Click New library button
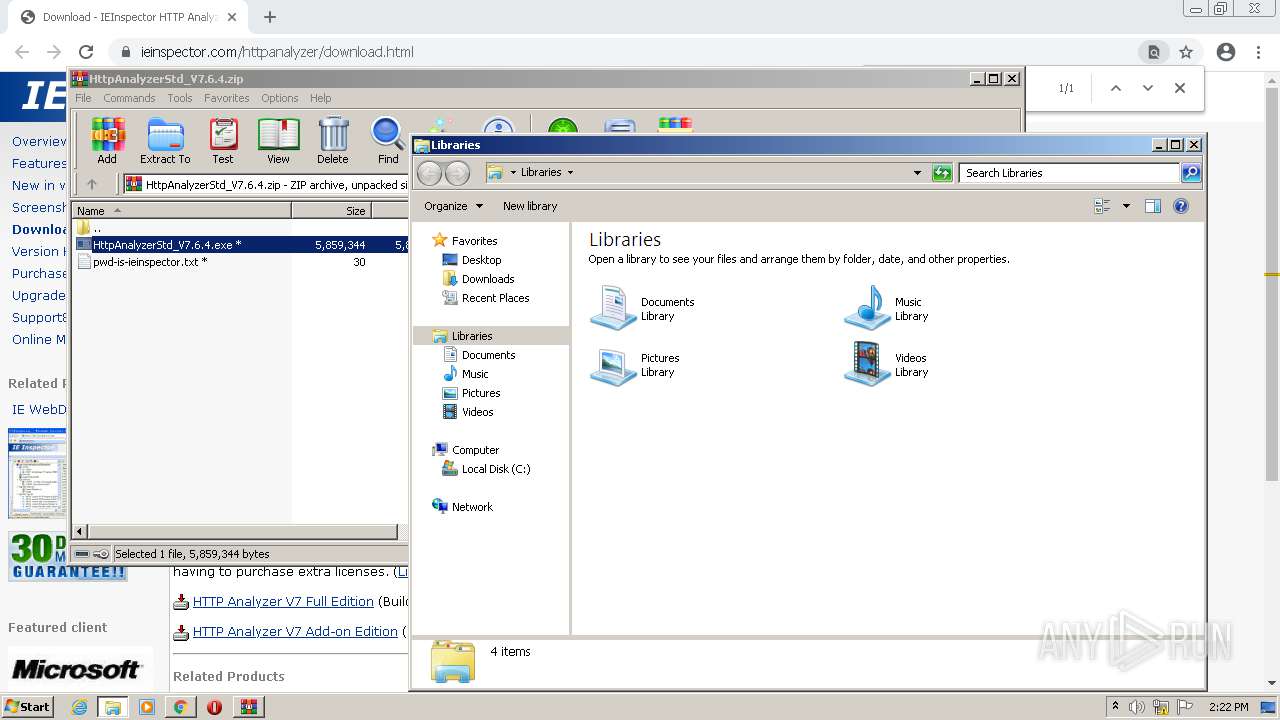The height and width of the screenshot is (720, 1280). pos(530,206)
